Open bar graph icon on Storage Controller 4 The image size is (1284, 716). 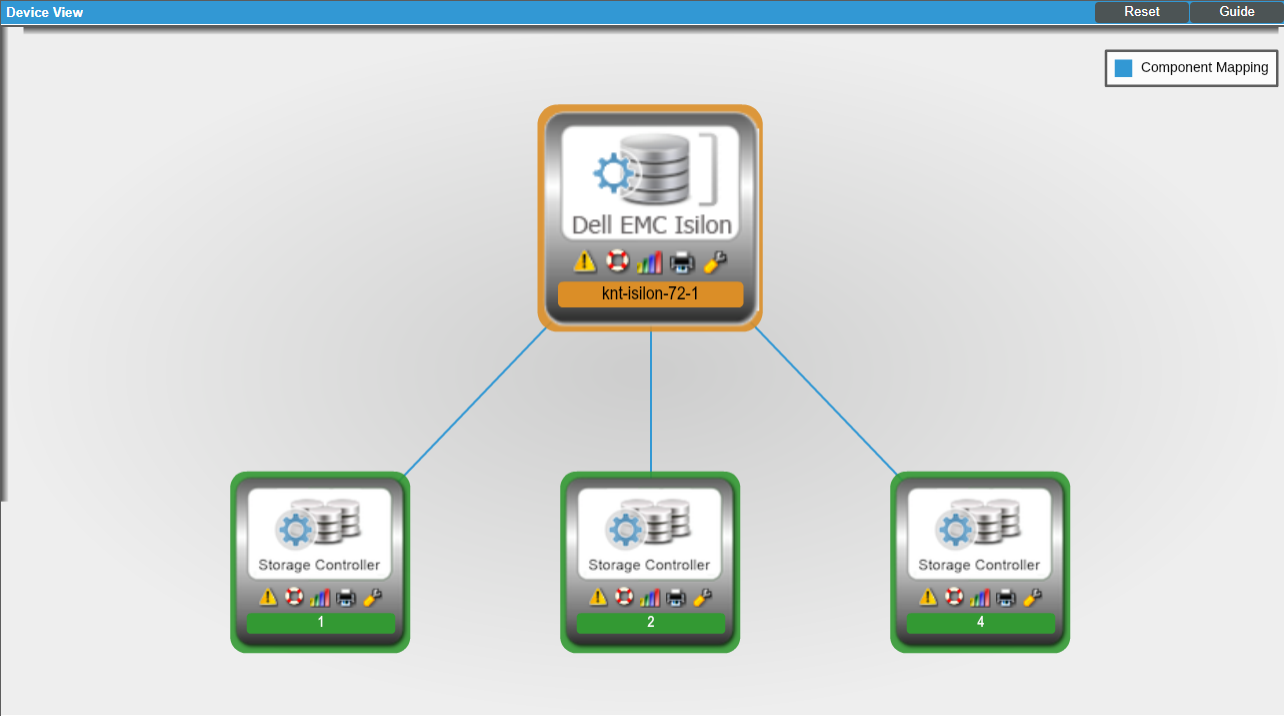click(x=980, y=597)
